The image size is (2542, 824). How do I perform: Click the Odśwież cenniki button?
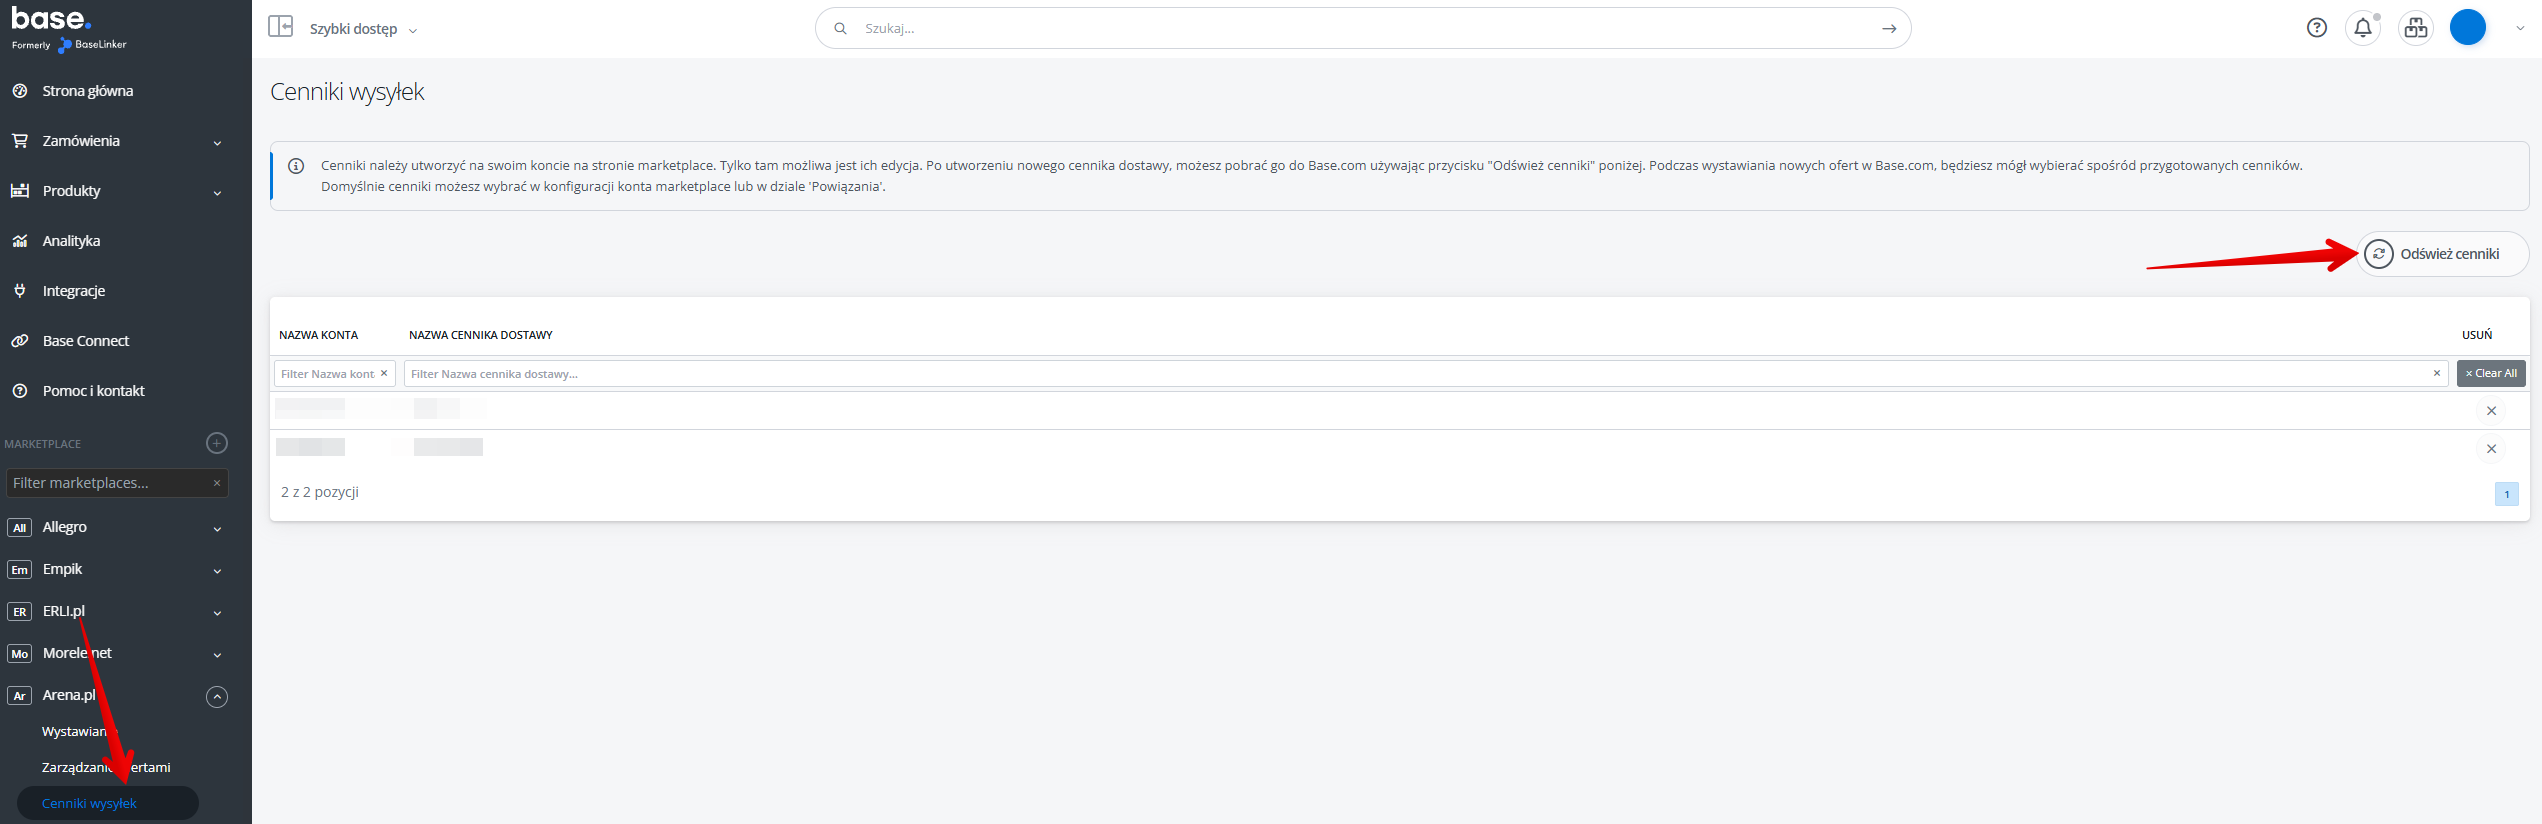click(x=2442, y=254)
